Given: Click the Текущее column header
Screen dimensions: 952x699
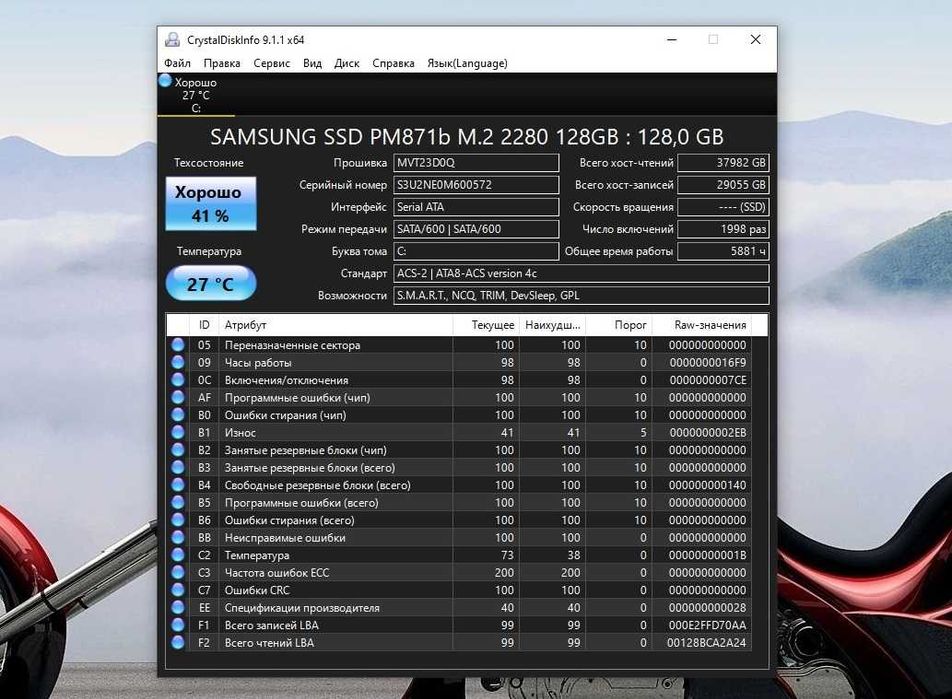Looking at the screenshot, I should [486, 325].
